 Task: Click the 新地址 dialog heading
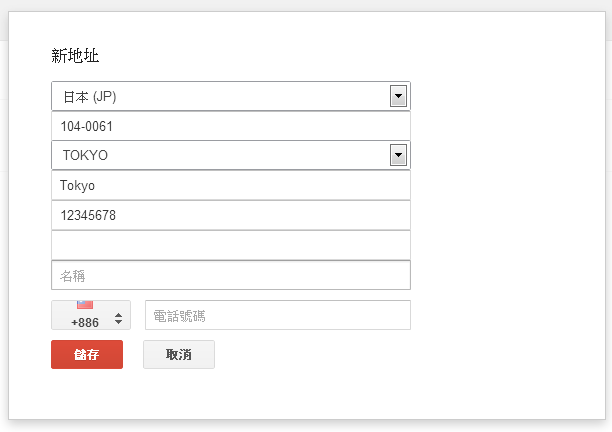(75, 55)
